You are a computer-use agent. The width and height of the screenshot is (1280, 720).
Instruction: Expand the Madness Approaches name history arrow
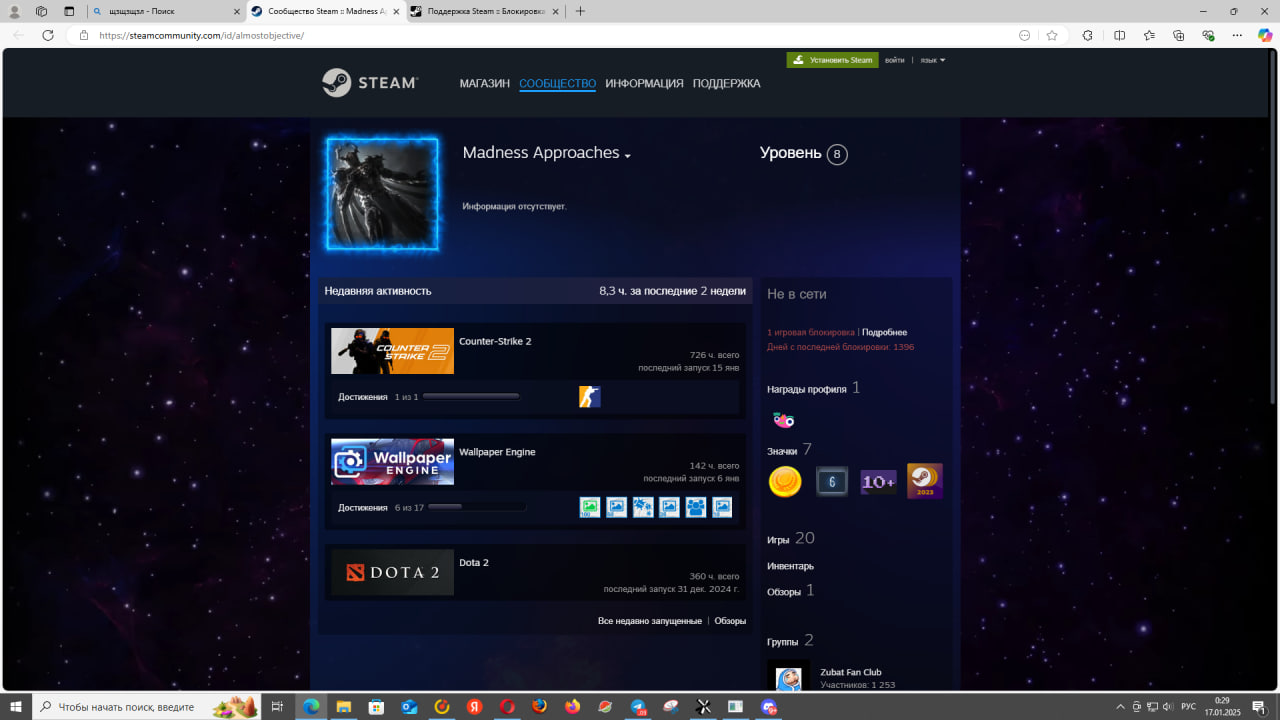[x=627, y=156]
